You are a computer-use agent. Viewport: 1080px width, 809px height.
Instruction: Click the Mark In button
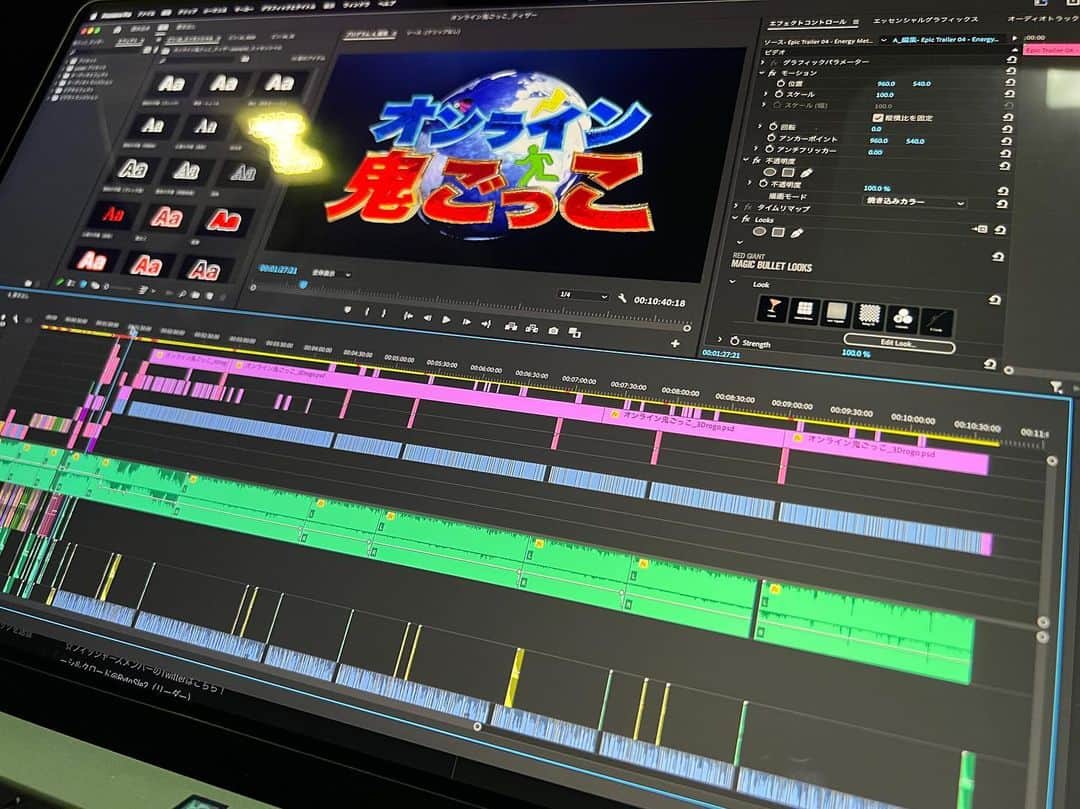point(366,313)
